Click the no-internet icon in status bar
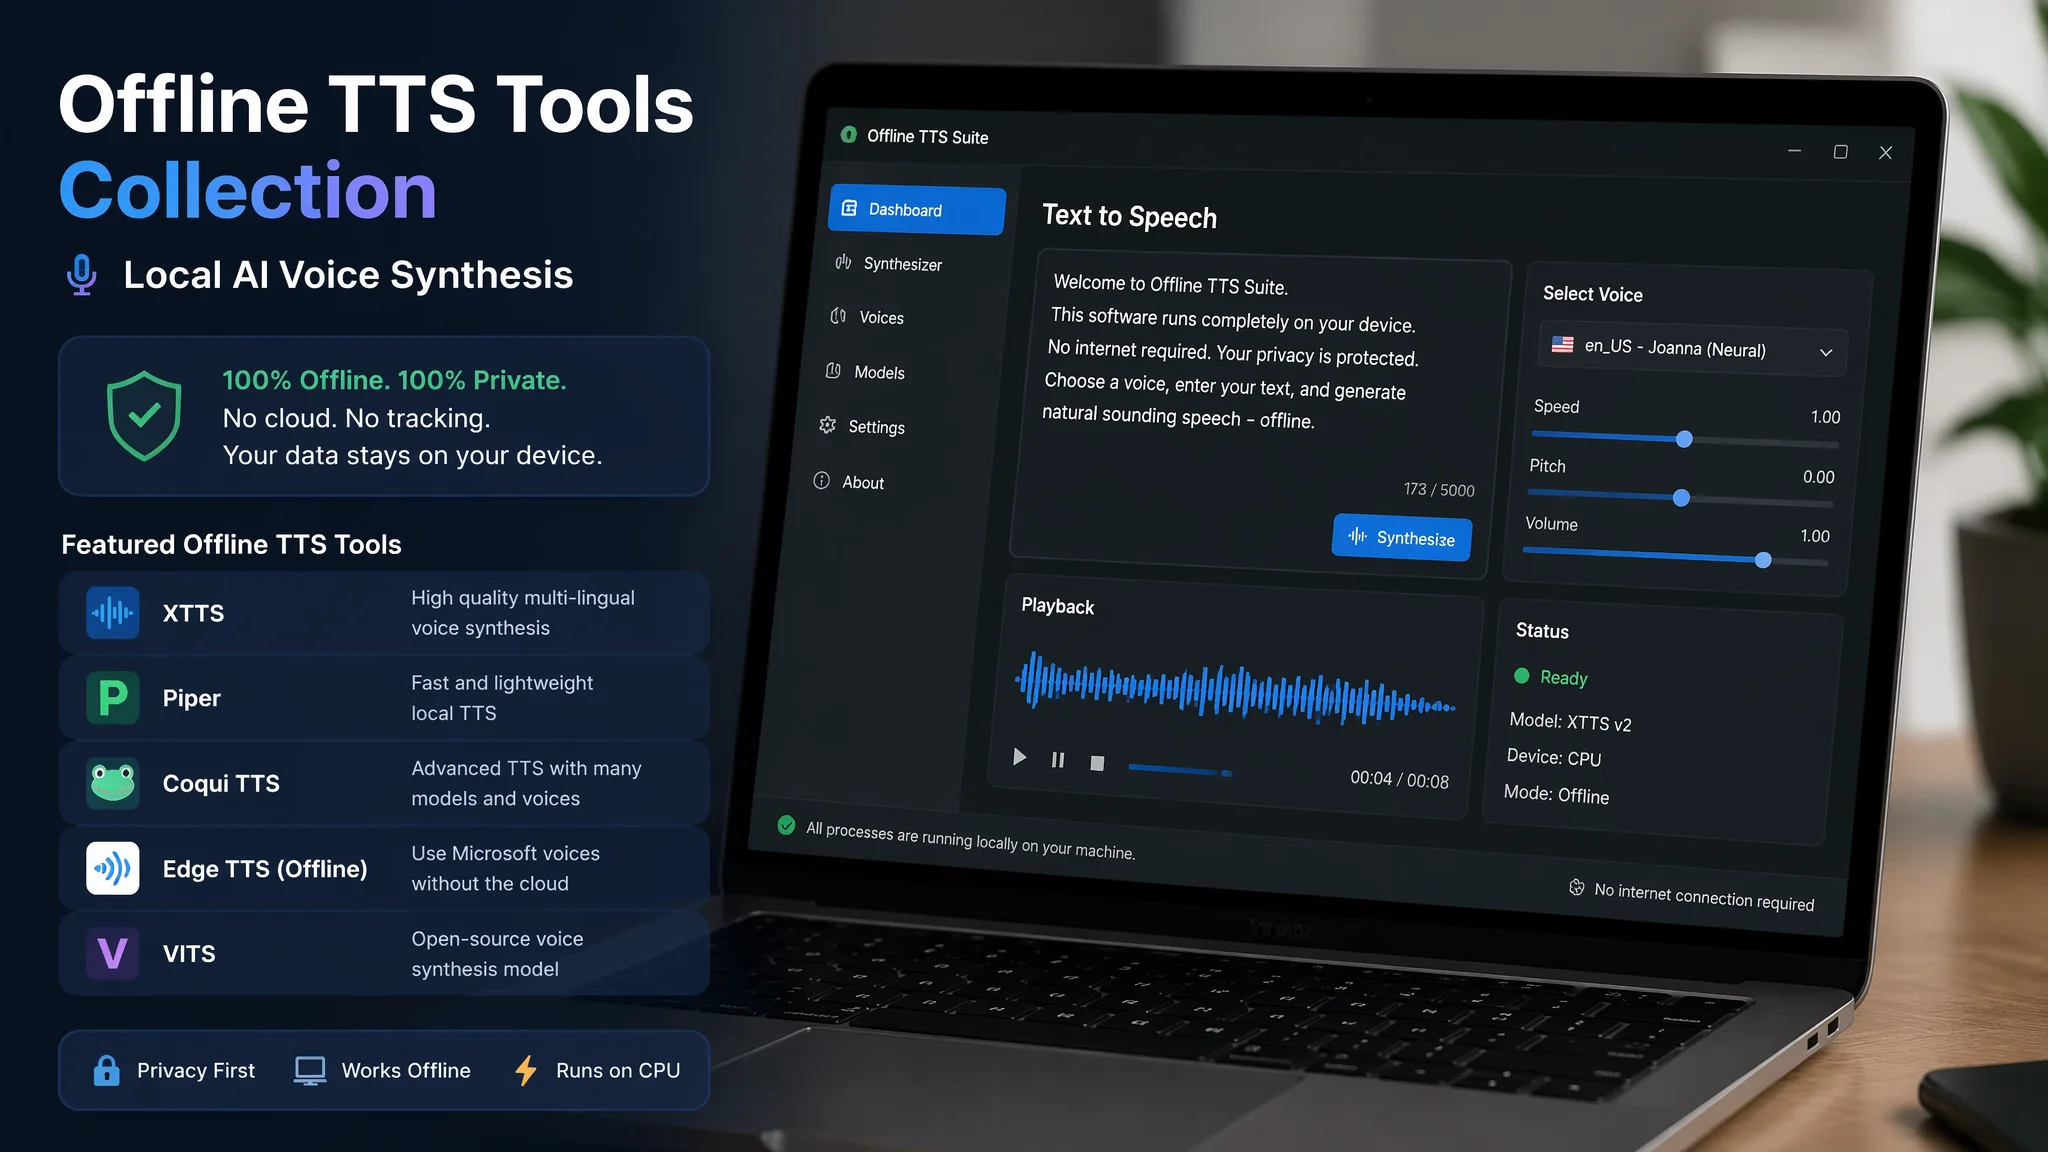This screenshot has height=1152, width=2048. point(1576,887)
